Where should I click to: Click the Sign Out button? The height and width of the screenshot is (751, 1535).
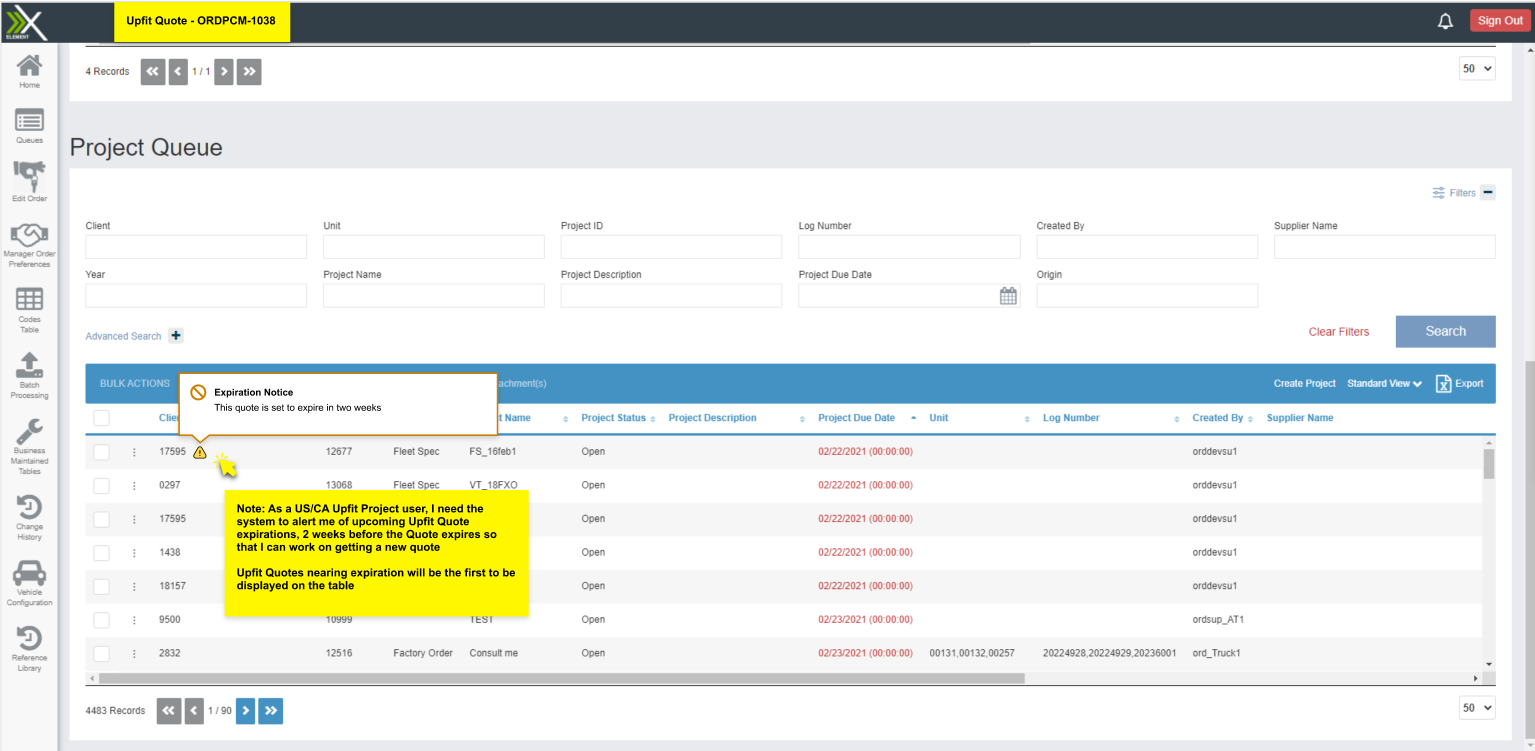click(1500, 21)
